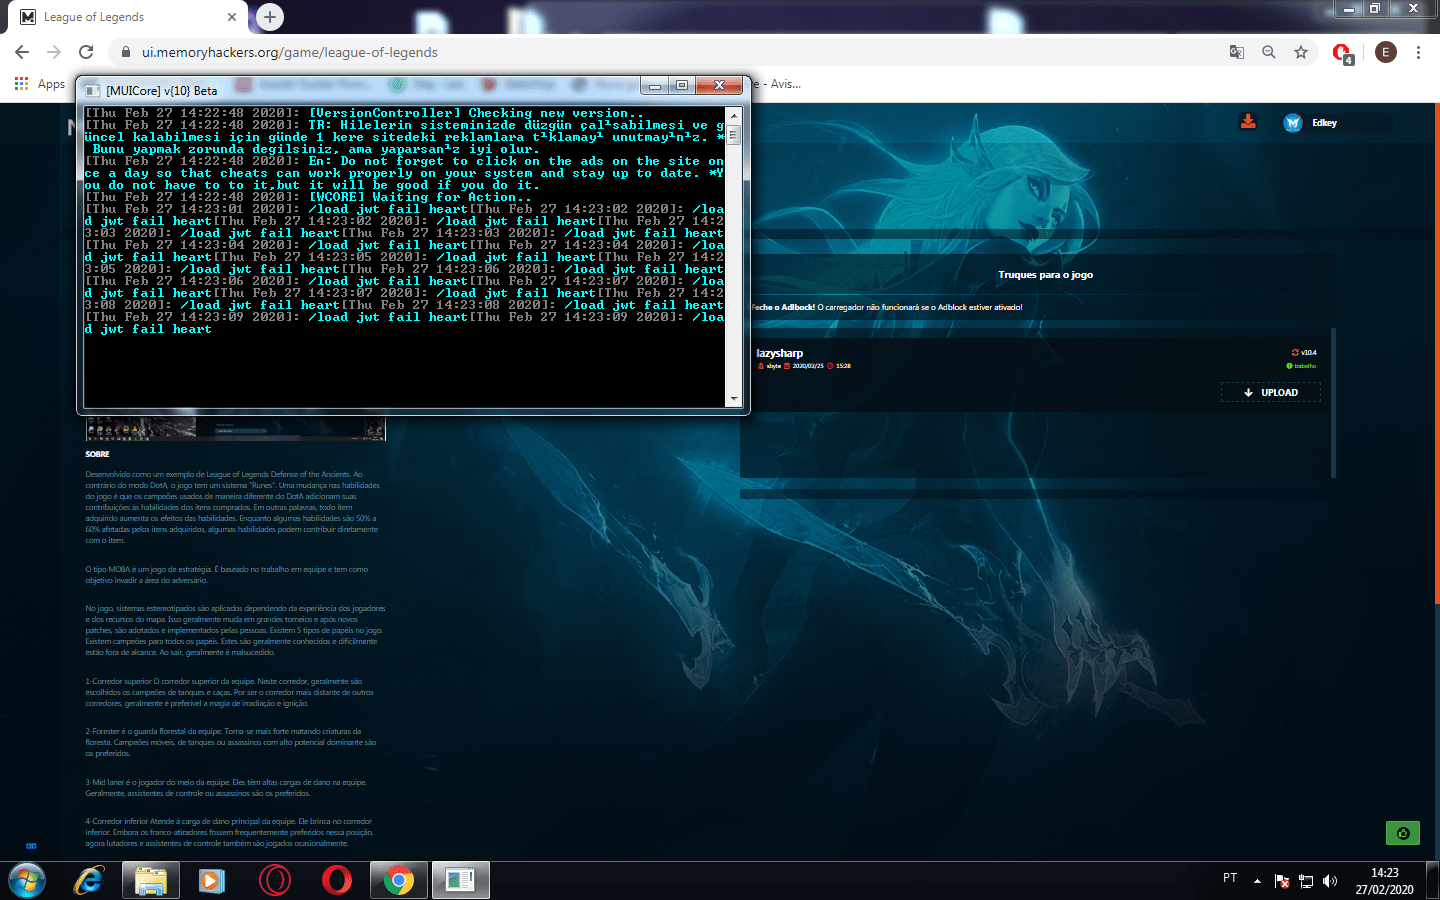The width and height of the screenshot is (1440, 900).
Task: Open the red ad blocker extension icon
Action: 1342,53
